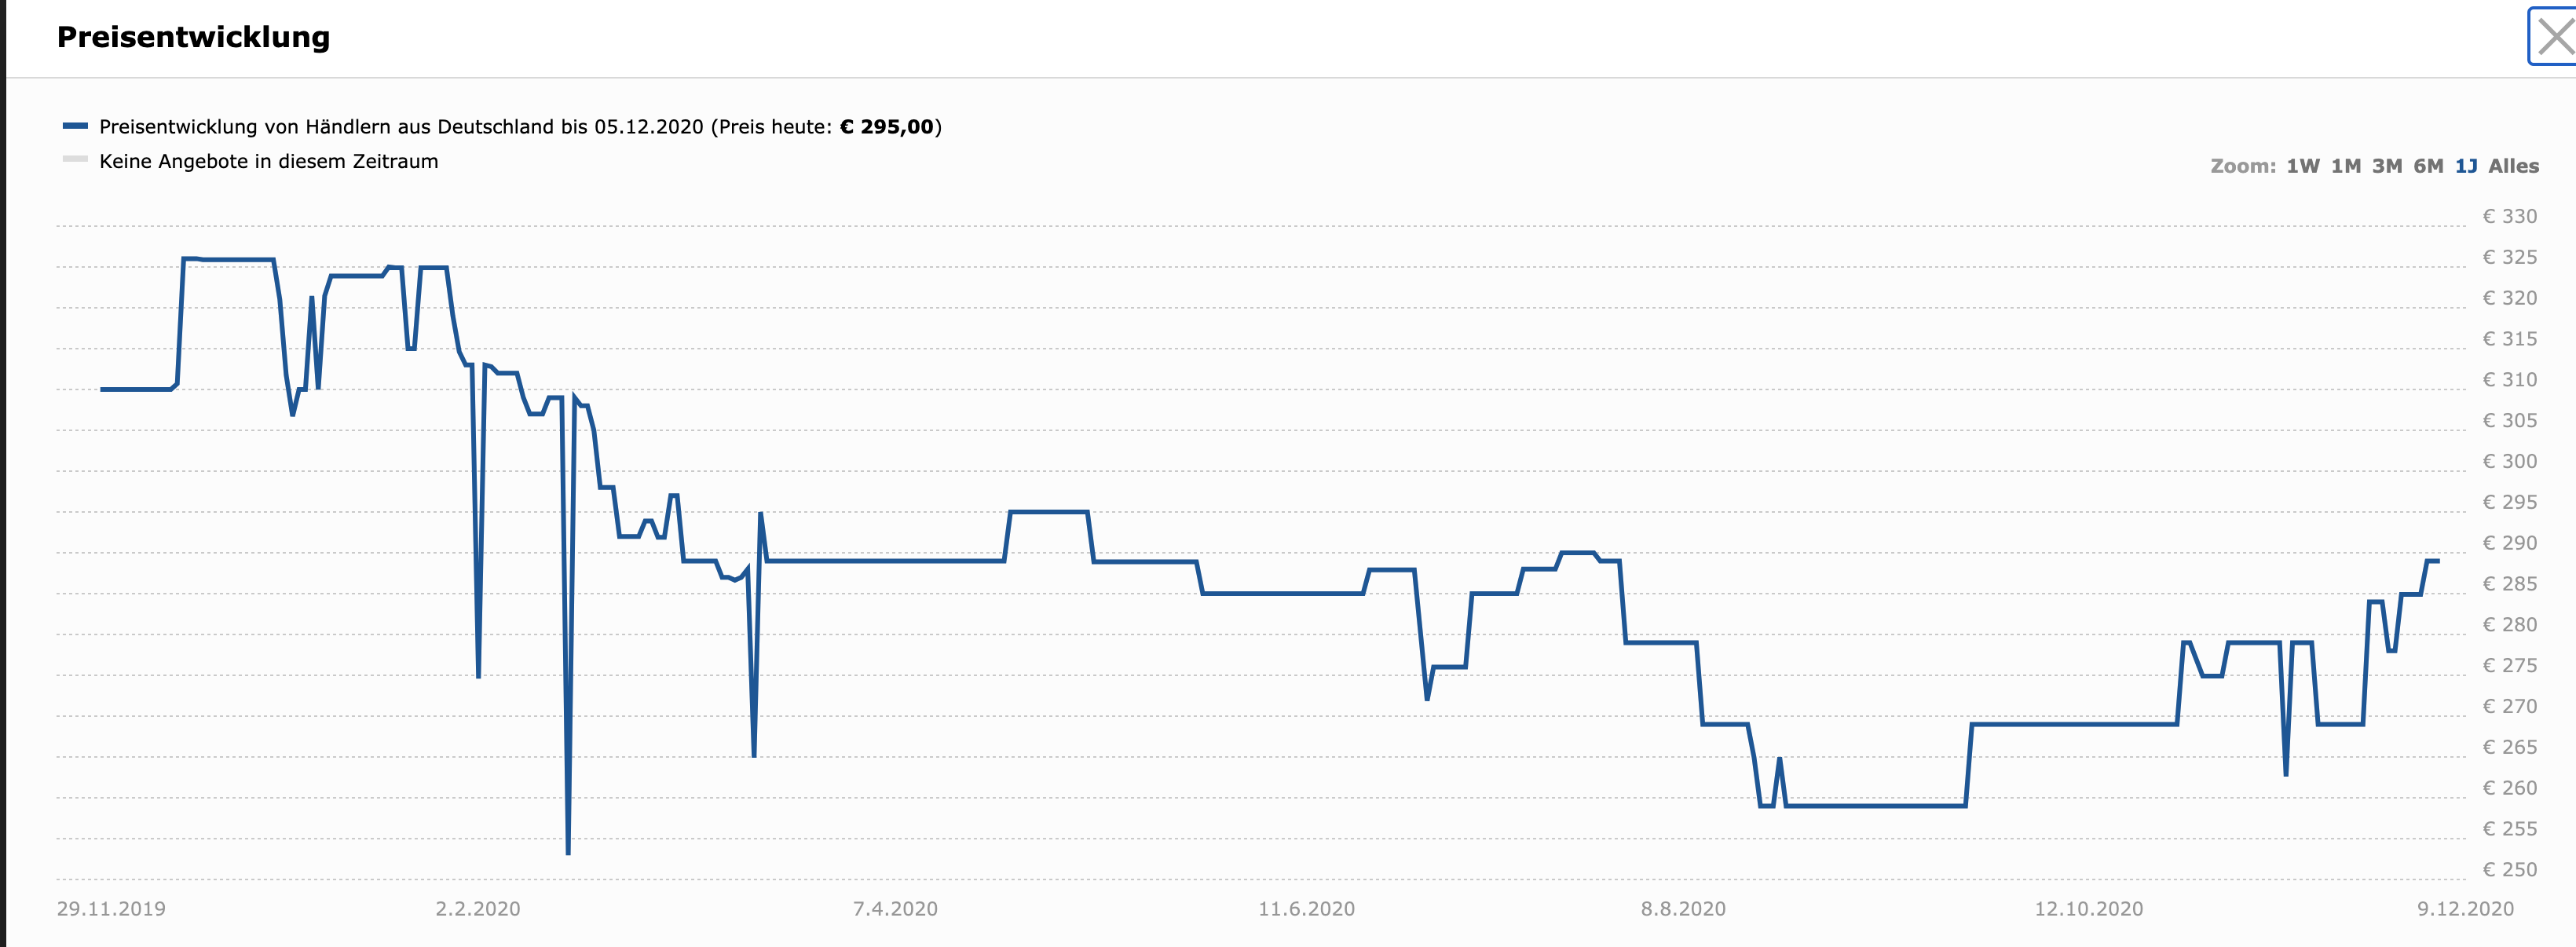Screen dimensions: 2576x947
Task: Click the 7.4.2020 date axis label
Action: coord(895,909)
